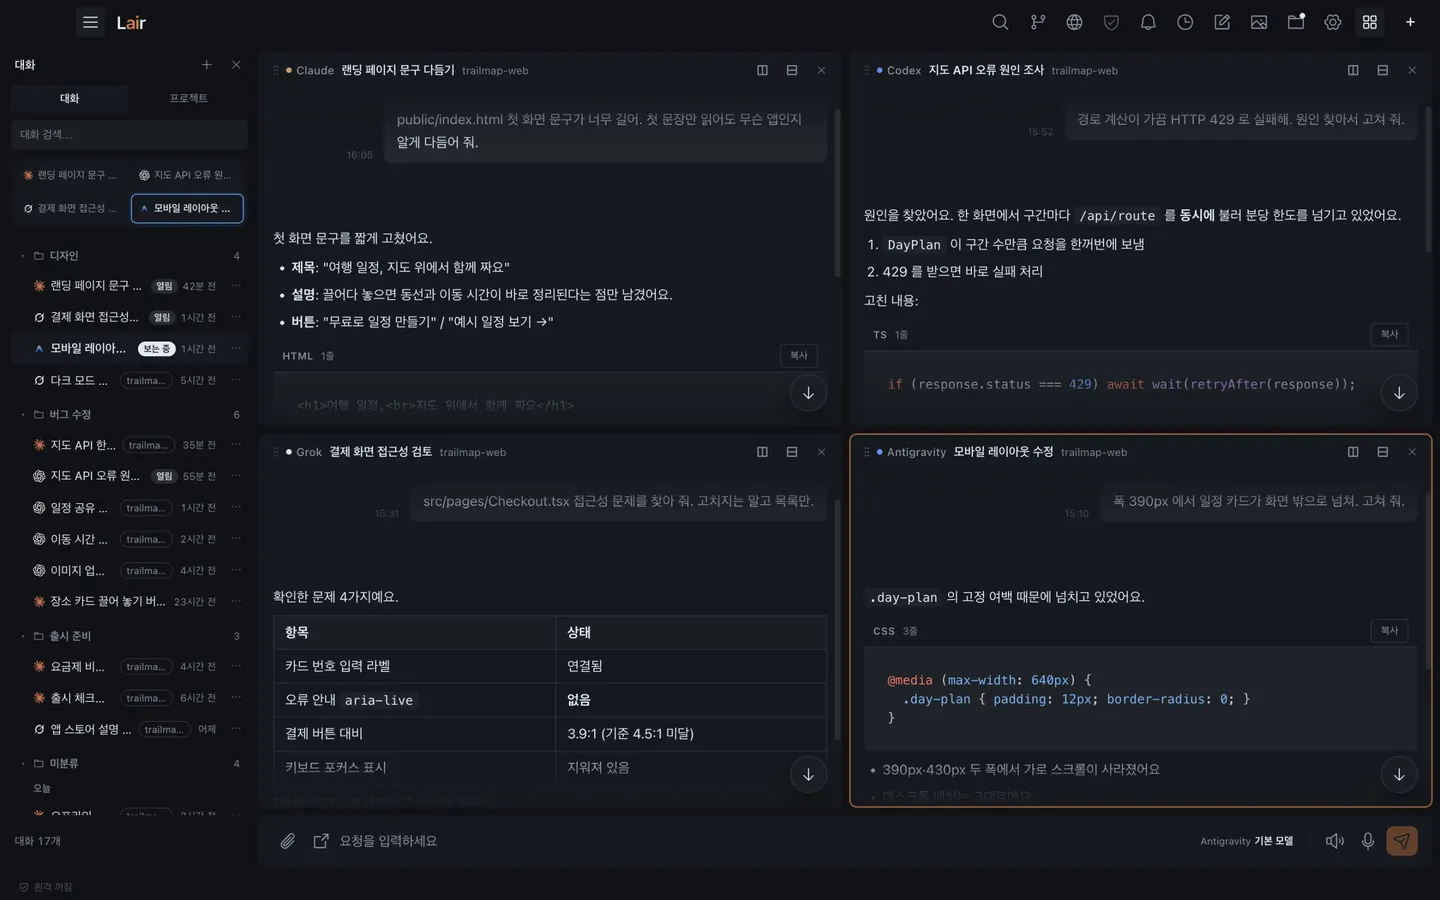Open the git branch icon in top toolbar
This screenshot has height=900, width=1440.
1037,22
